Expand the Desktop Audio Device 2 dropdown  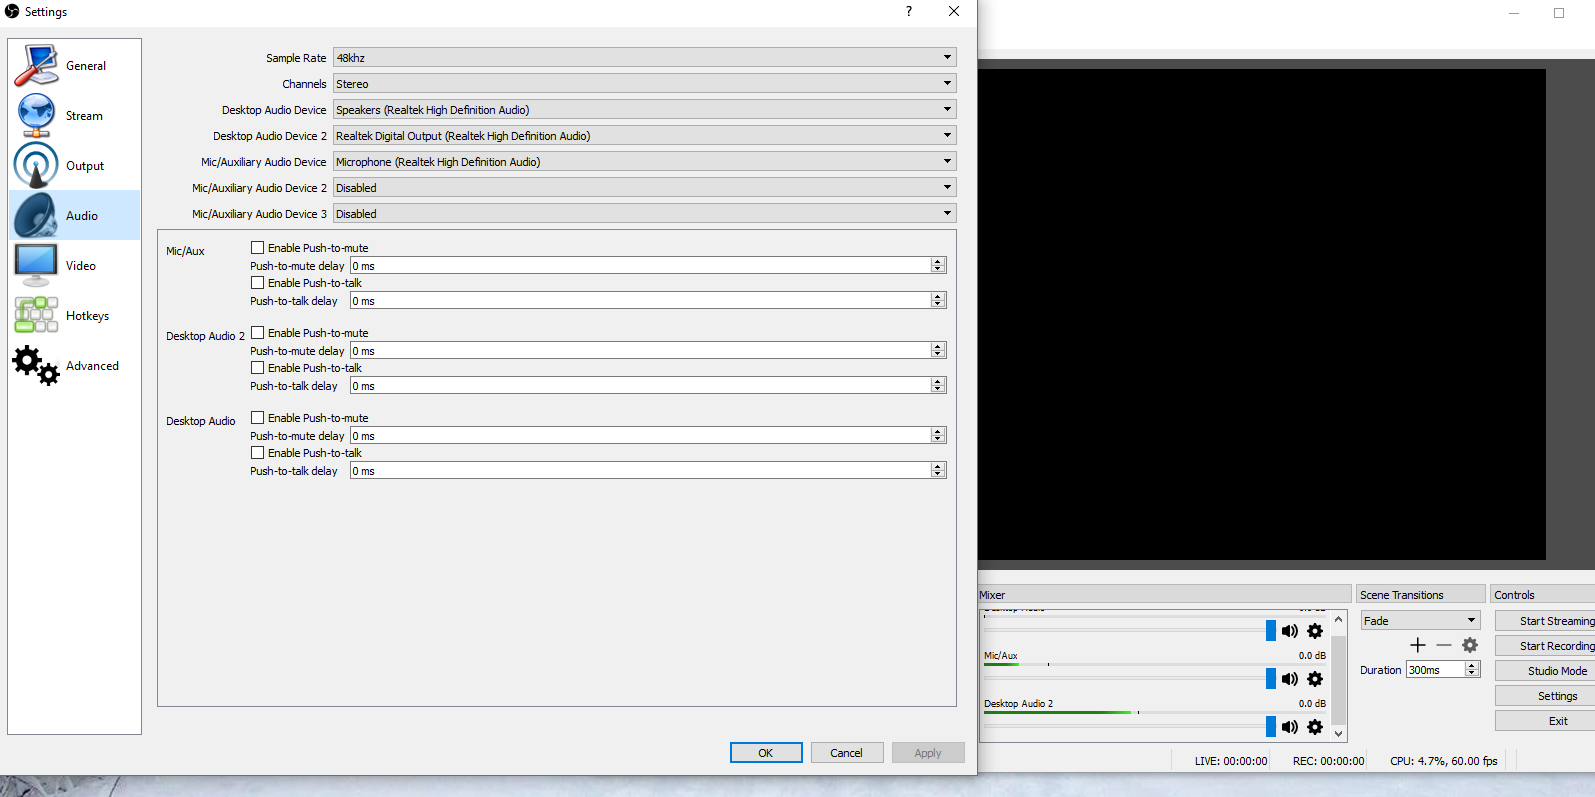tap(644, 136)
